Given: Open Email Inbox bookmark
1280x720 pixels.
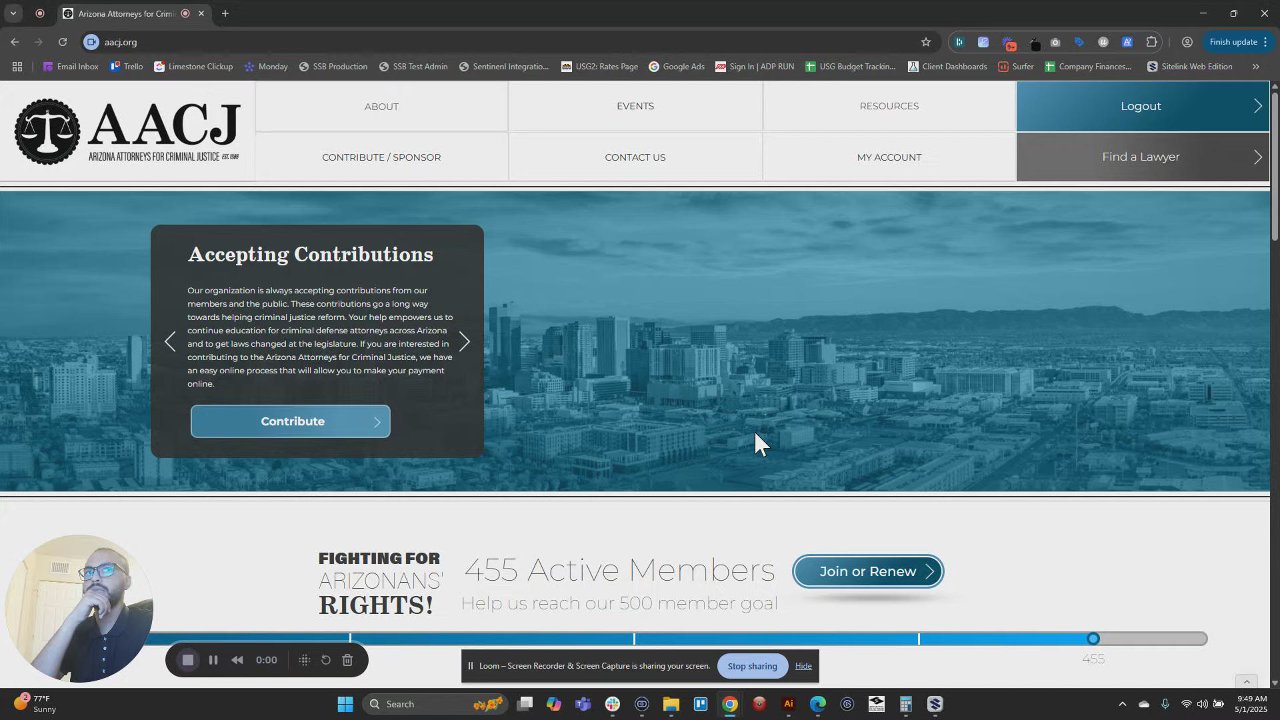Looking at the screenshot, I should 70,67.
